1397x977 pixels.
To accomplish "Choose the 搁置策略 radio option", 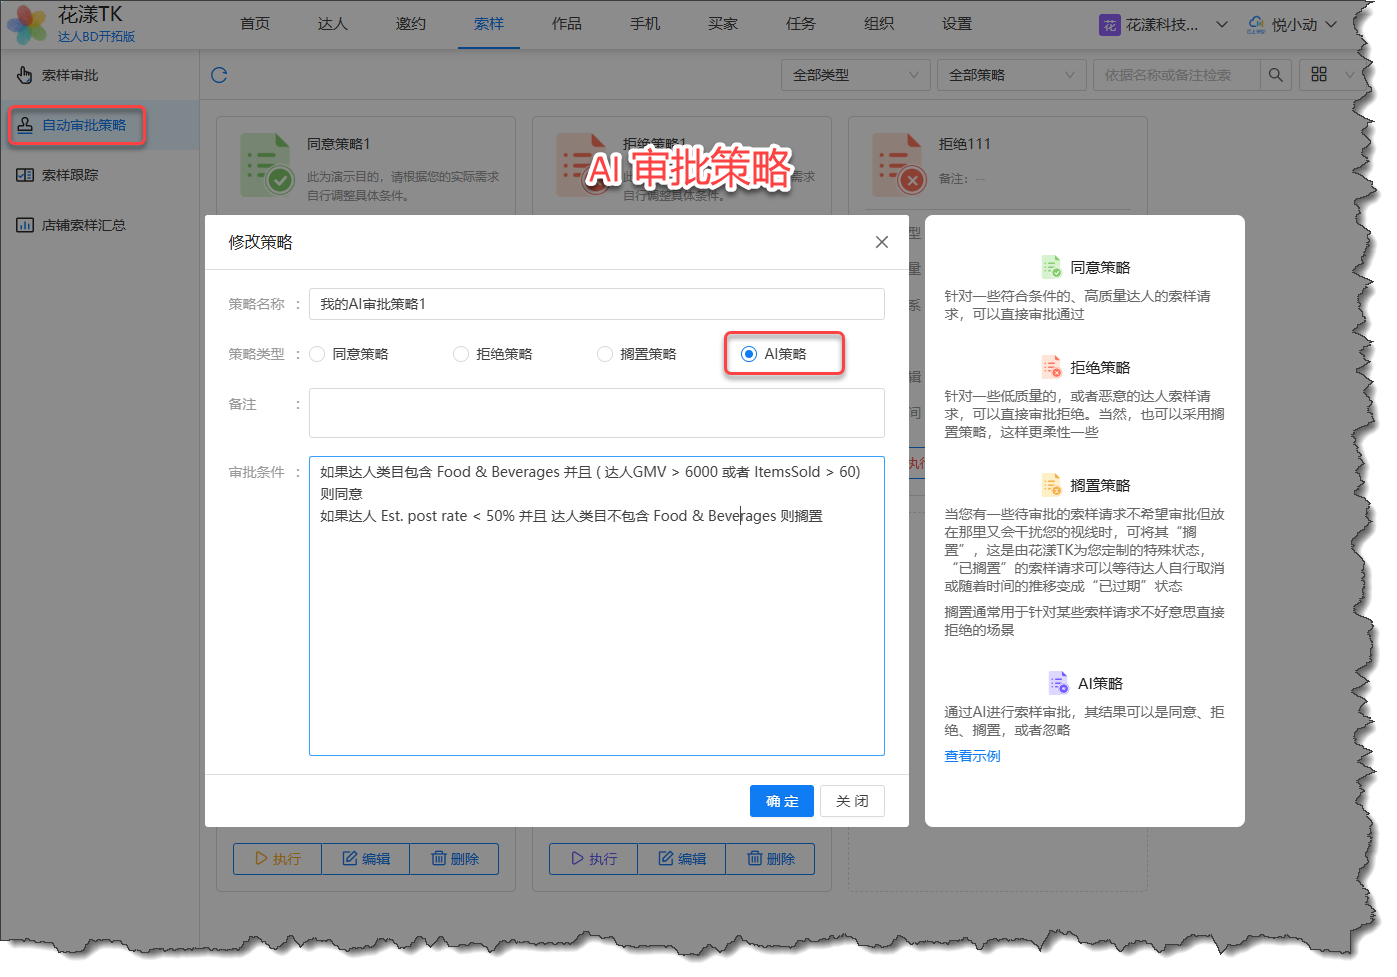I will click(x=605, y=354).
